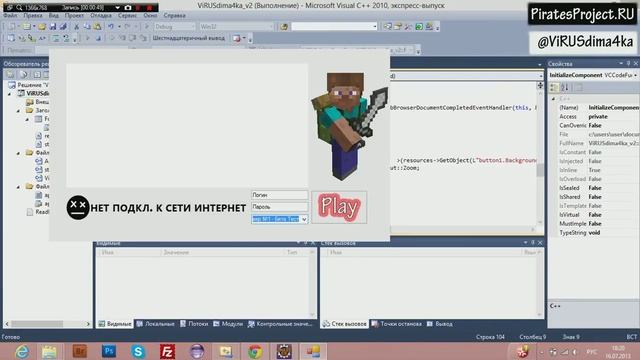Click the Solution Explorer horizontal scrollbar
Viewport: 640px width, 360px height.
47,324
